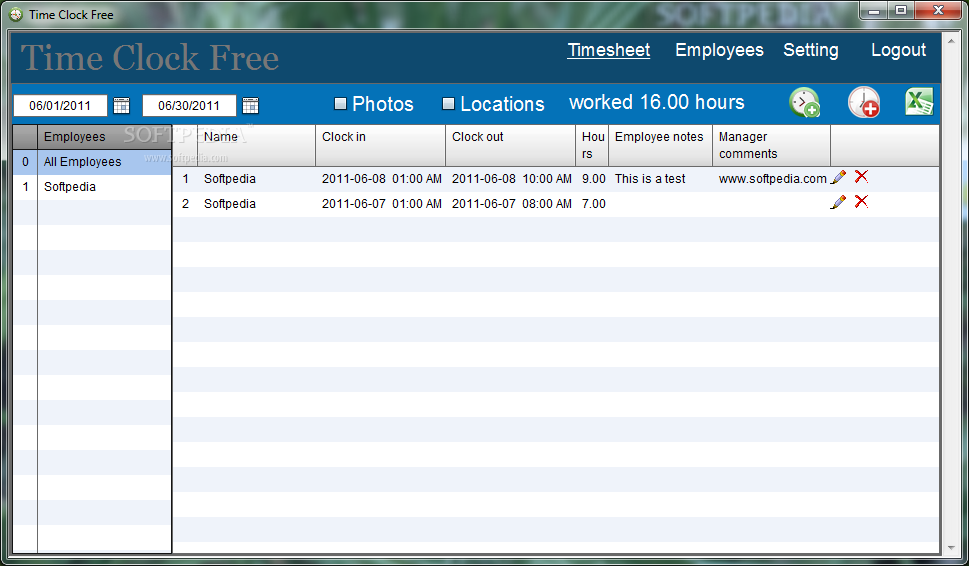Click the Name column header
969x566 pixels.
[256, 145]
